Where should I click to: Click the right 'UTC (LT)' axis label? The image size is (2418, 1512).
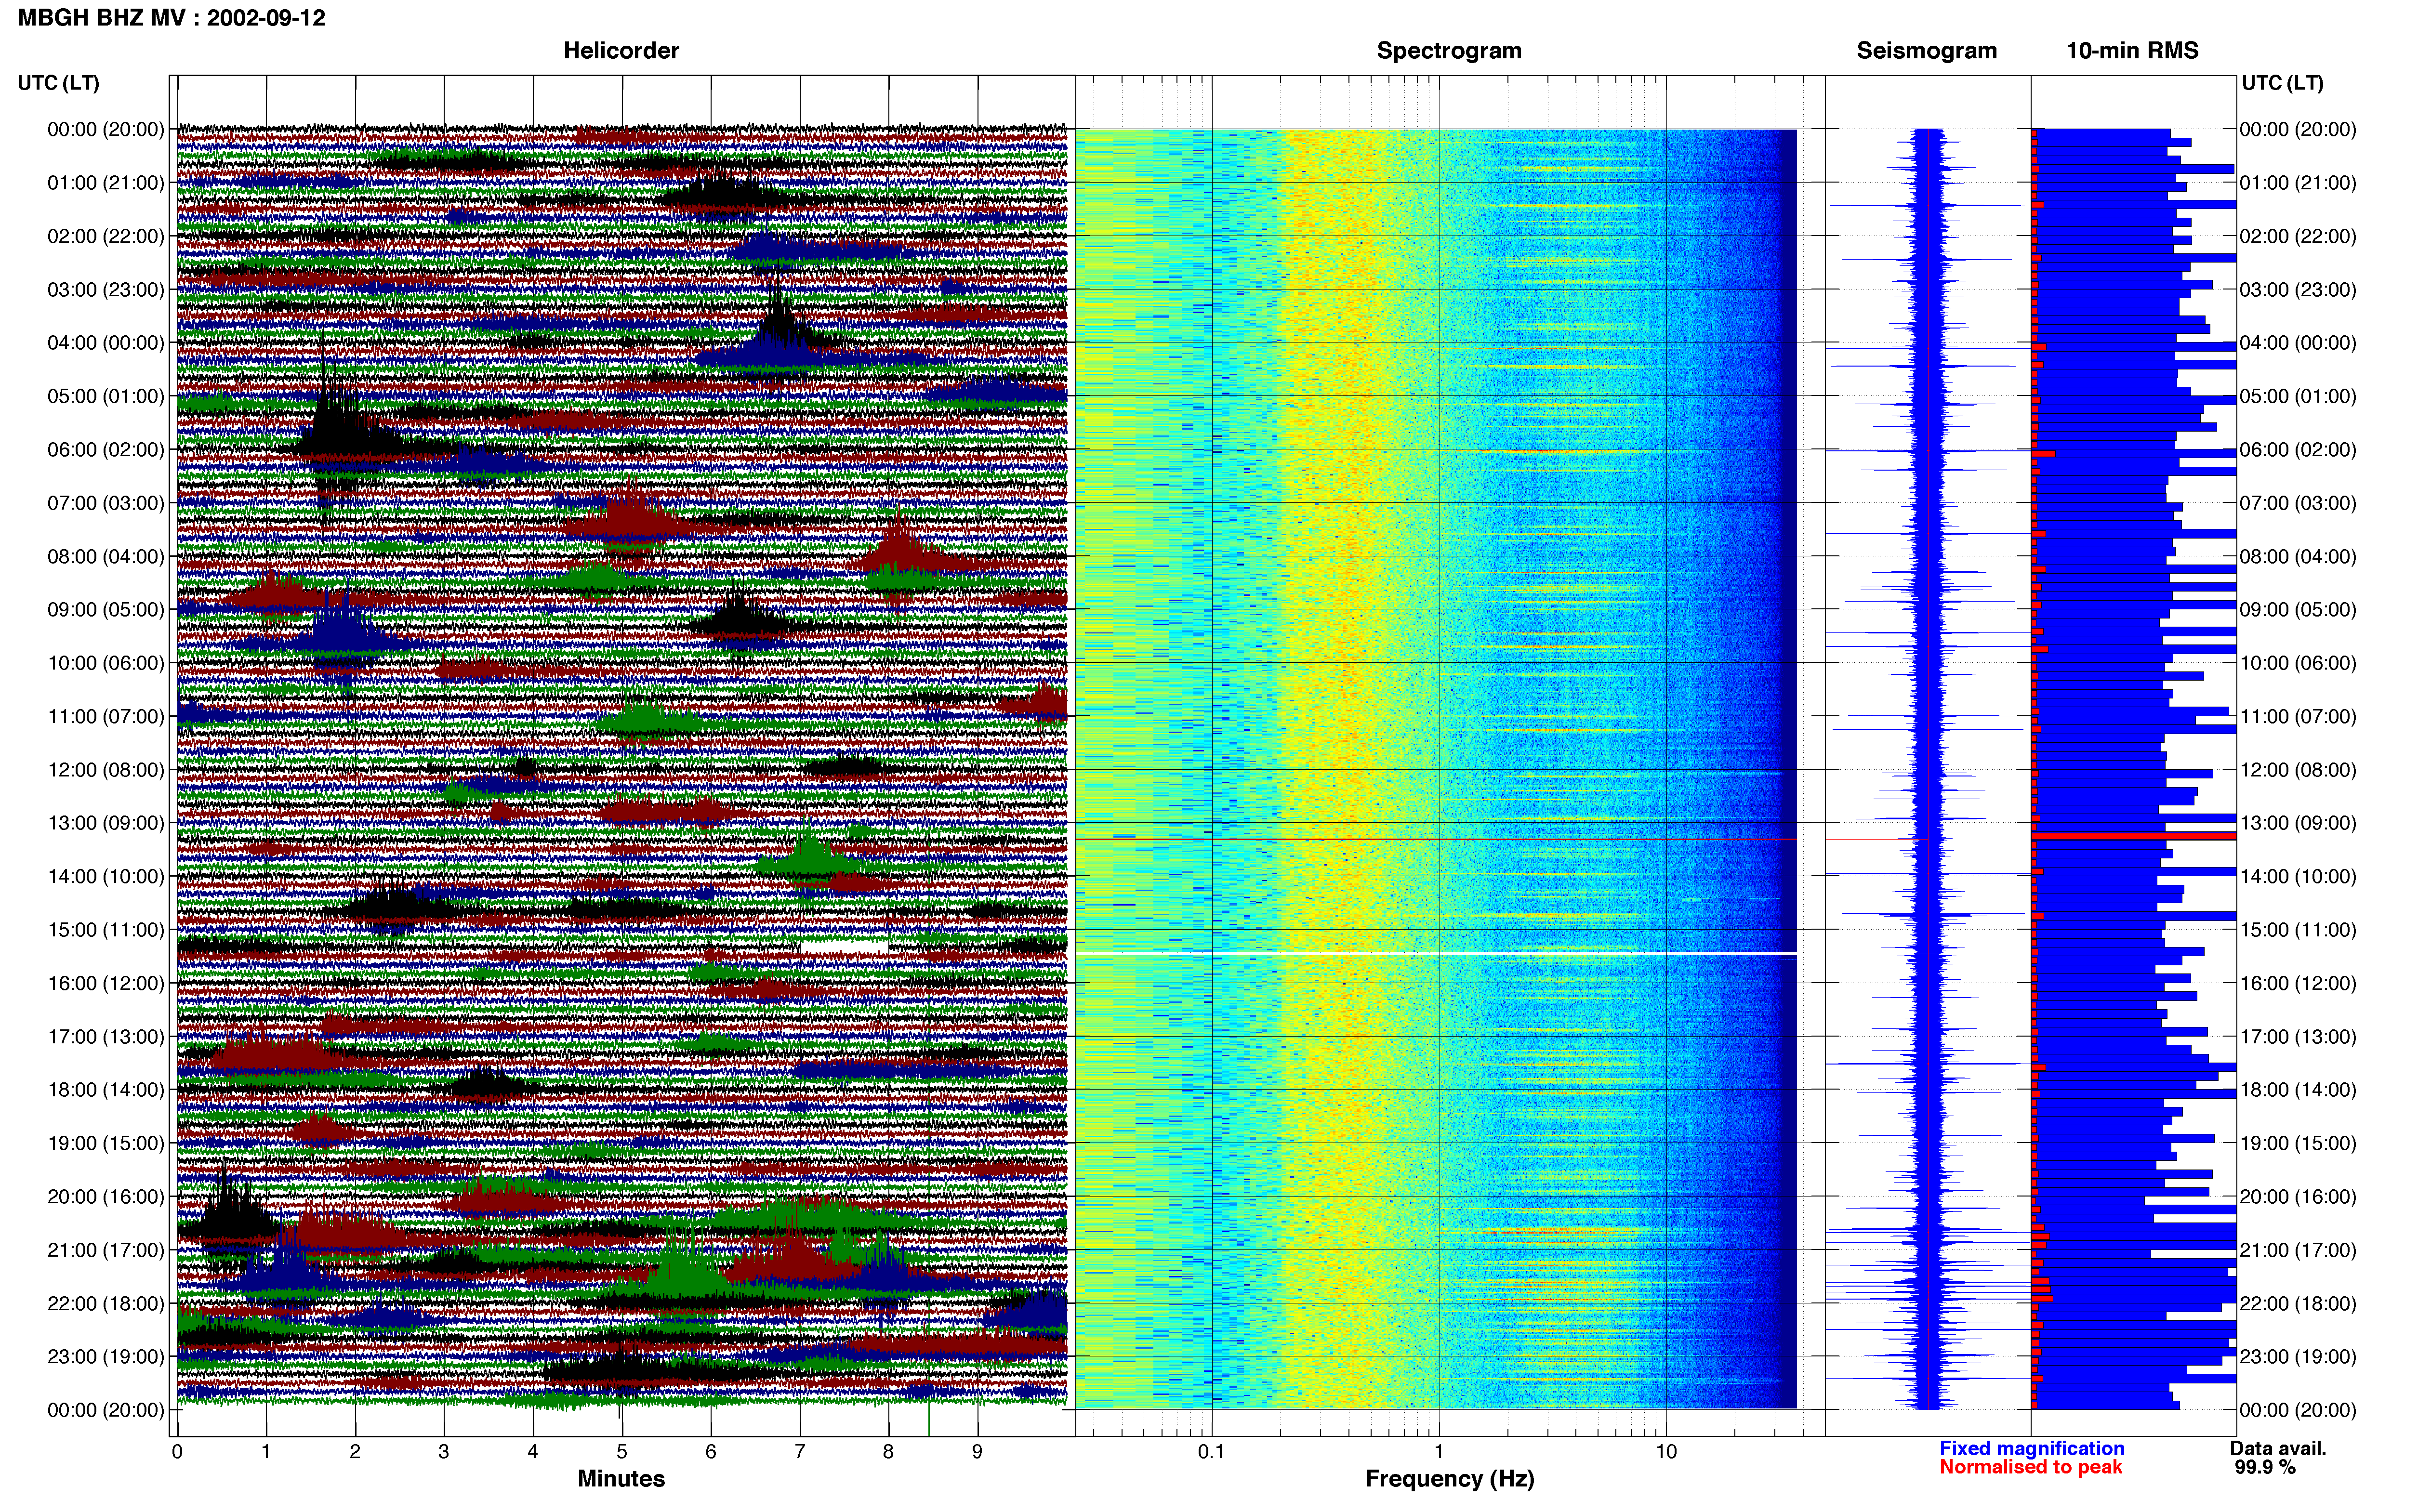[x=2282, y=83]
